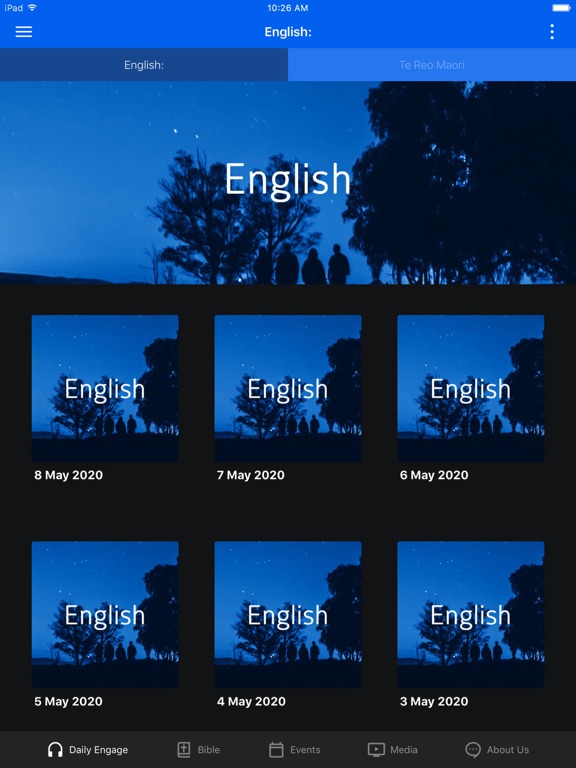Image resolution: width=576 pixels, height=768 pixels.
Task: Open the 4 May 2020 thumbnail
Action: point(288,614)
